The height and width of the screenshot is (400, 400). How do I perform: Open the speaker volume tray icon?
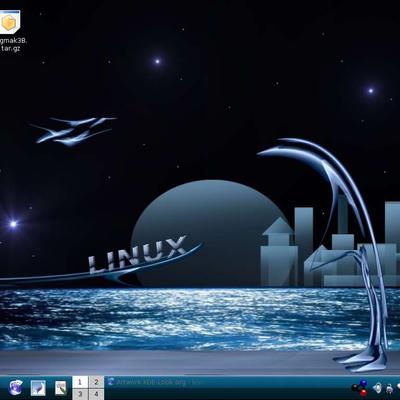(377, 388)
